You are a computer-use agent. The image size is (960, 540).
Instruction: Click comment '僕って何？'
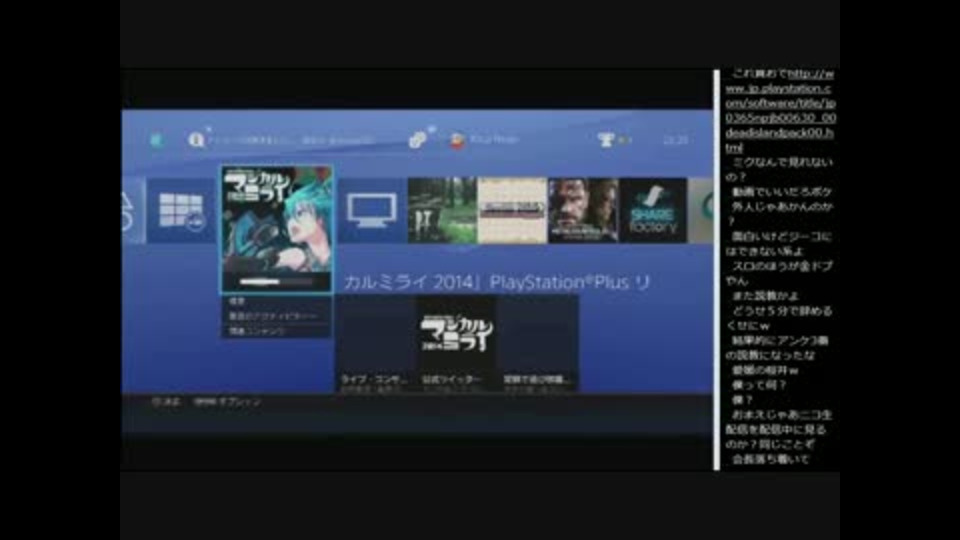coord(759,385)
